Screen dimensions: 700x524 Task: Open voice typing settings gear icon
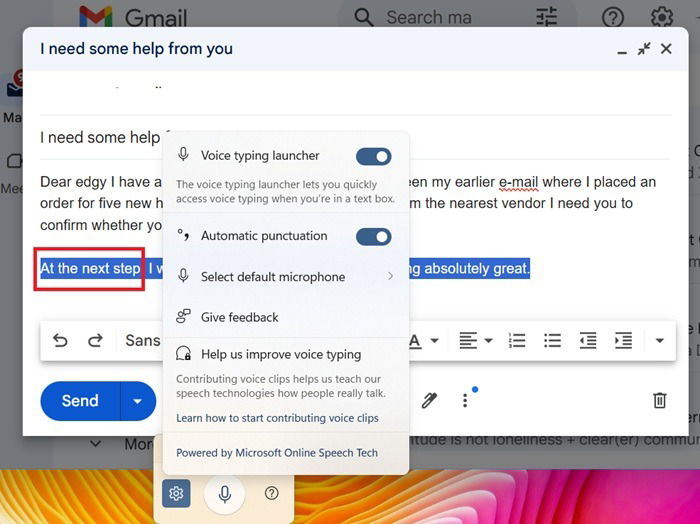click(x=176, y=493)
